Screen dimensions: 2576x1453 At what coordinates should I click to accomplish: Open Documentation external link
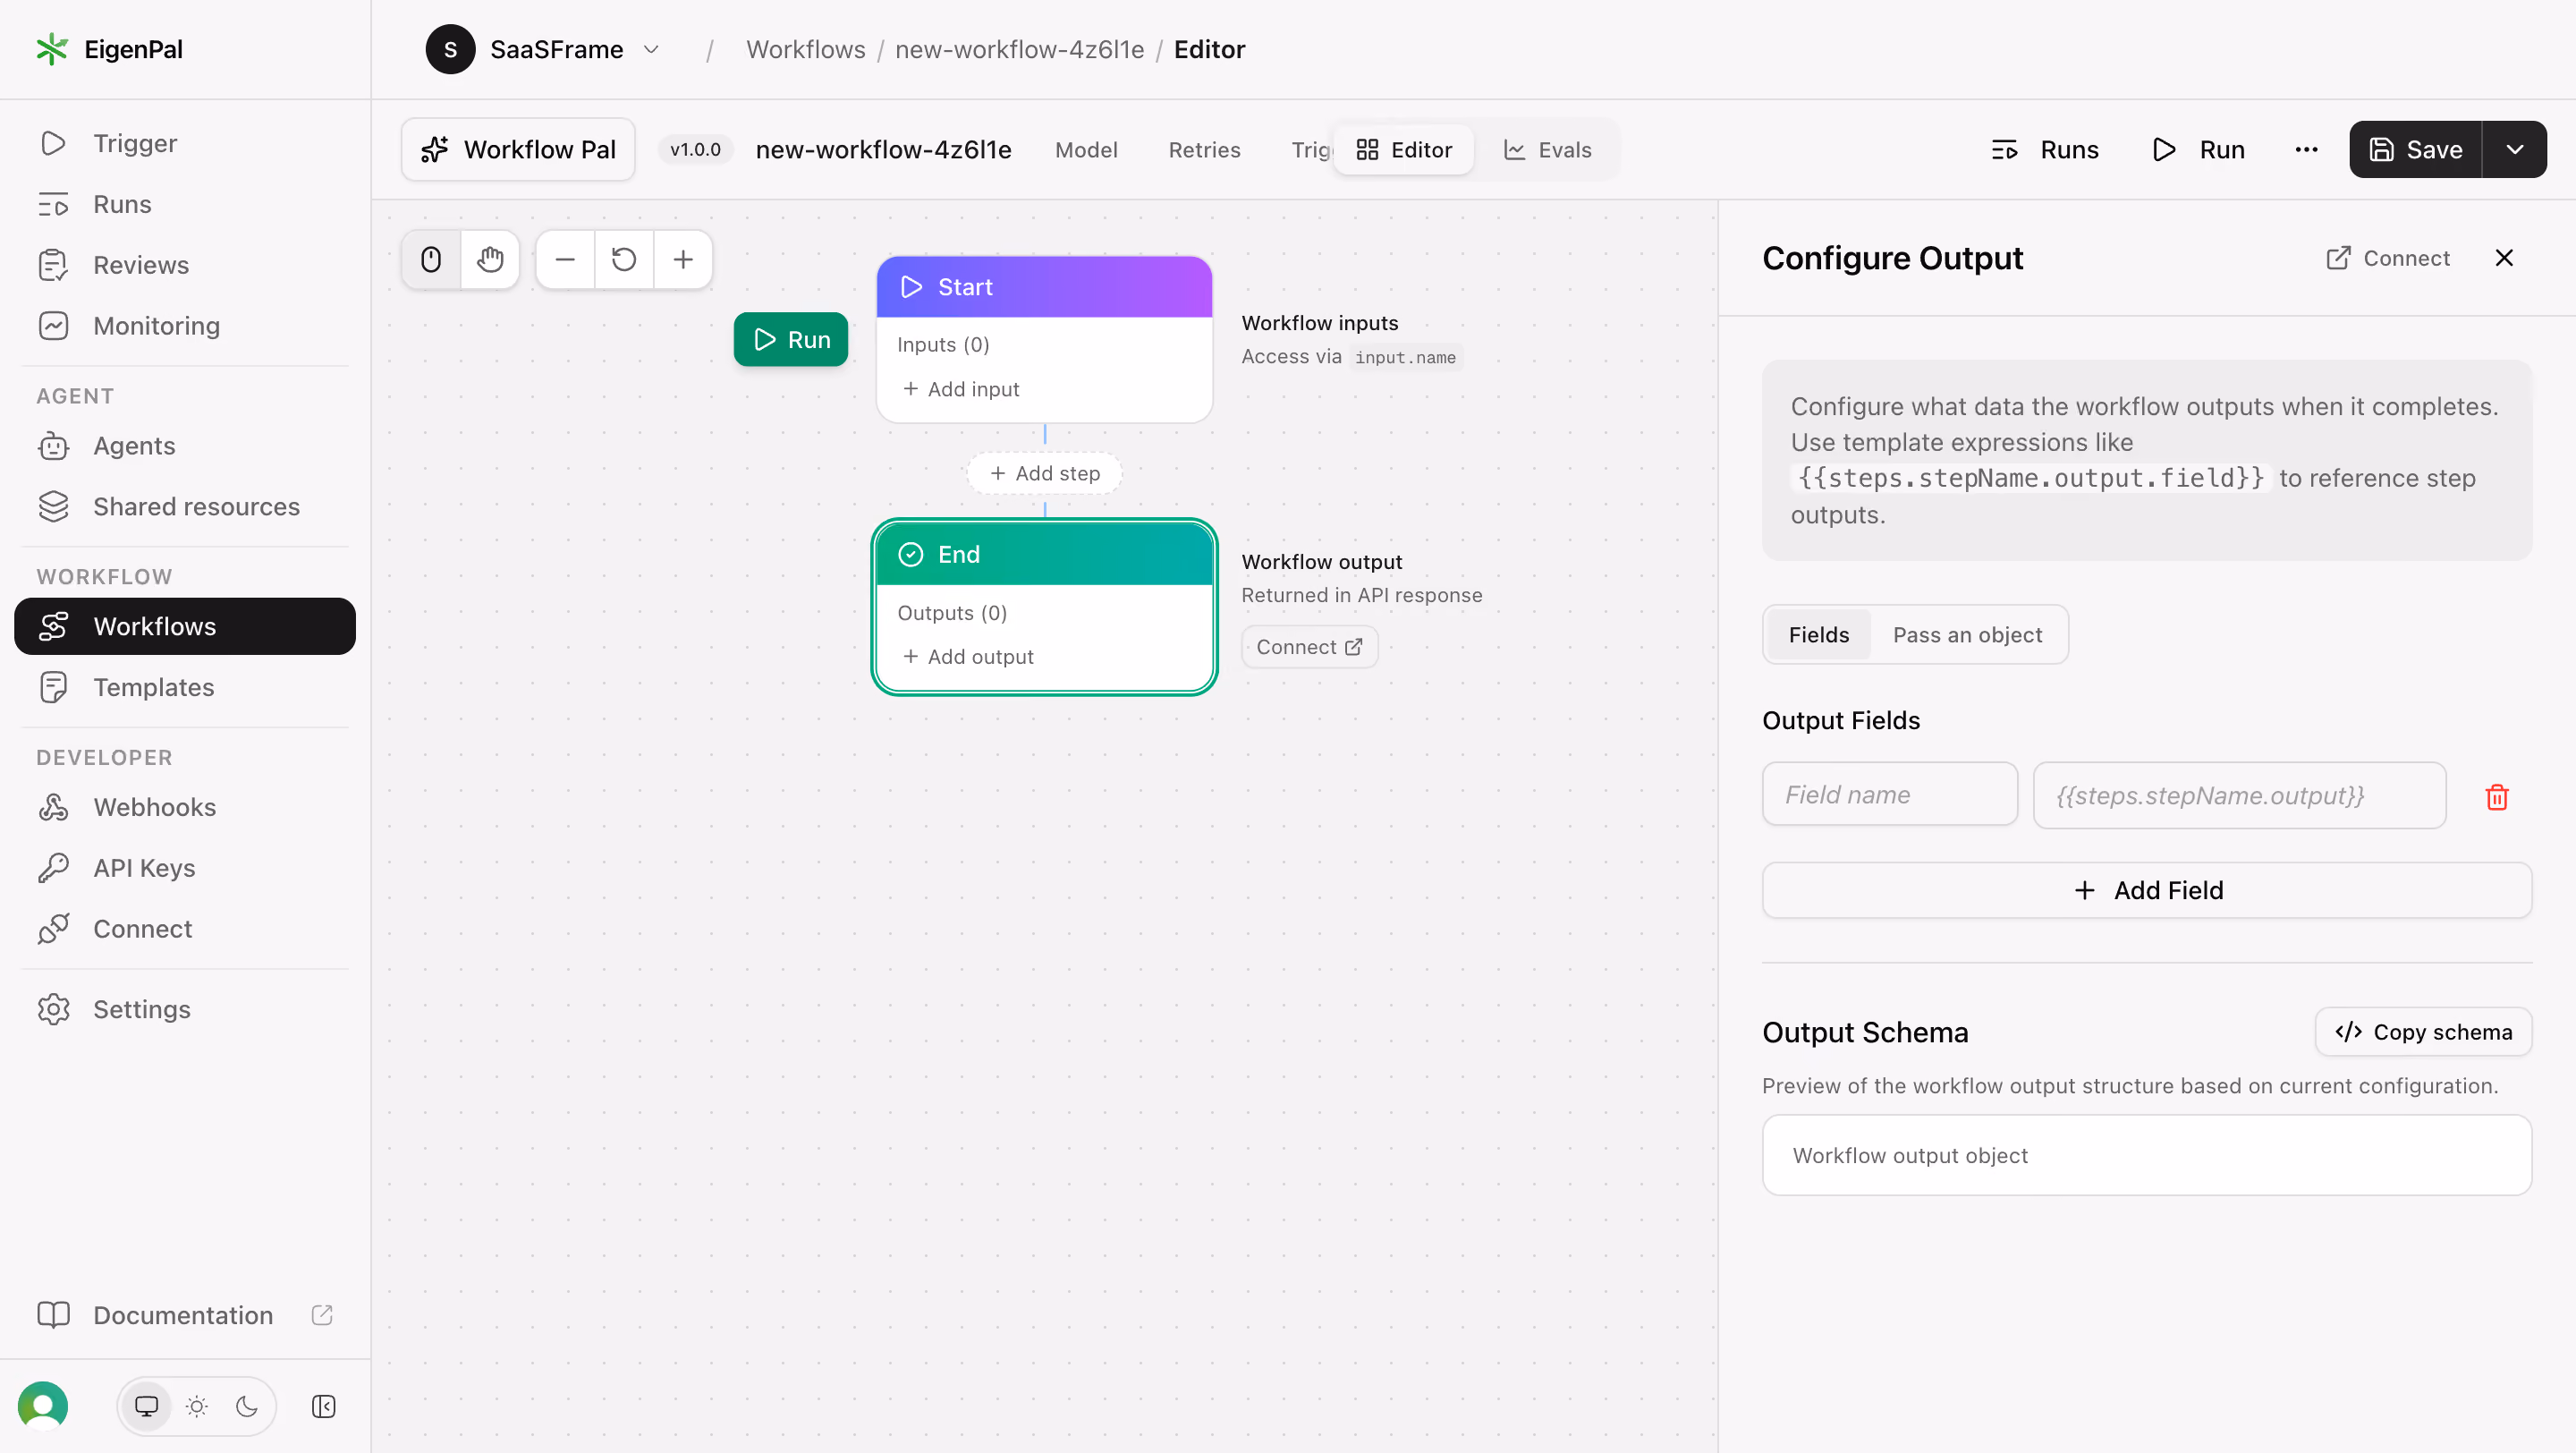coord(185,1315)
